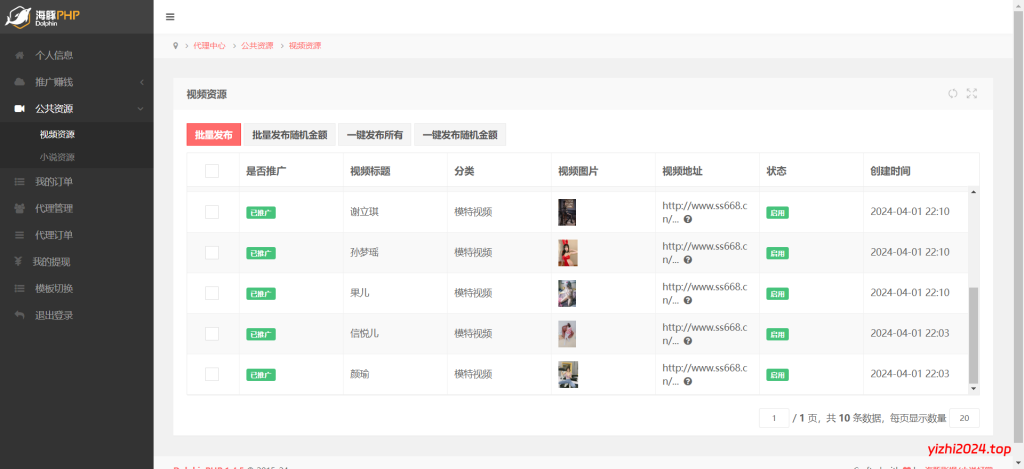The width and height of the screenshot is (1024, 469).
Task: Go to 我的订单 in sidebar
Action: [54, 182]
